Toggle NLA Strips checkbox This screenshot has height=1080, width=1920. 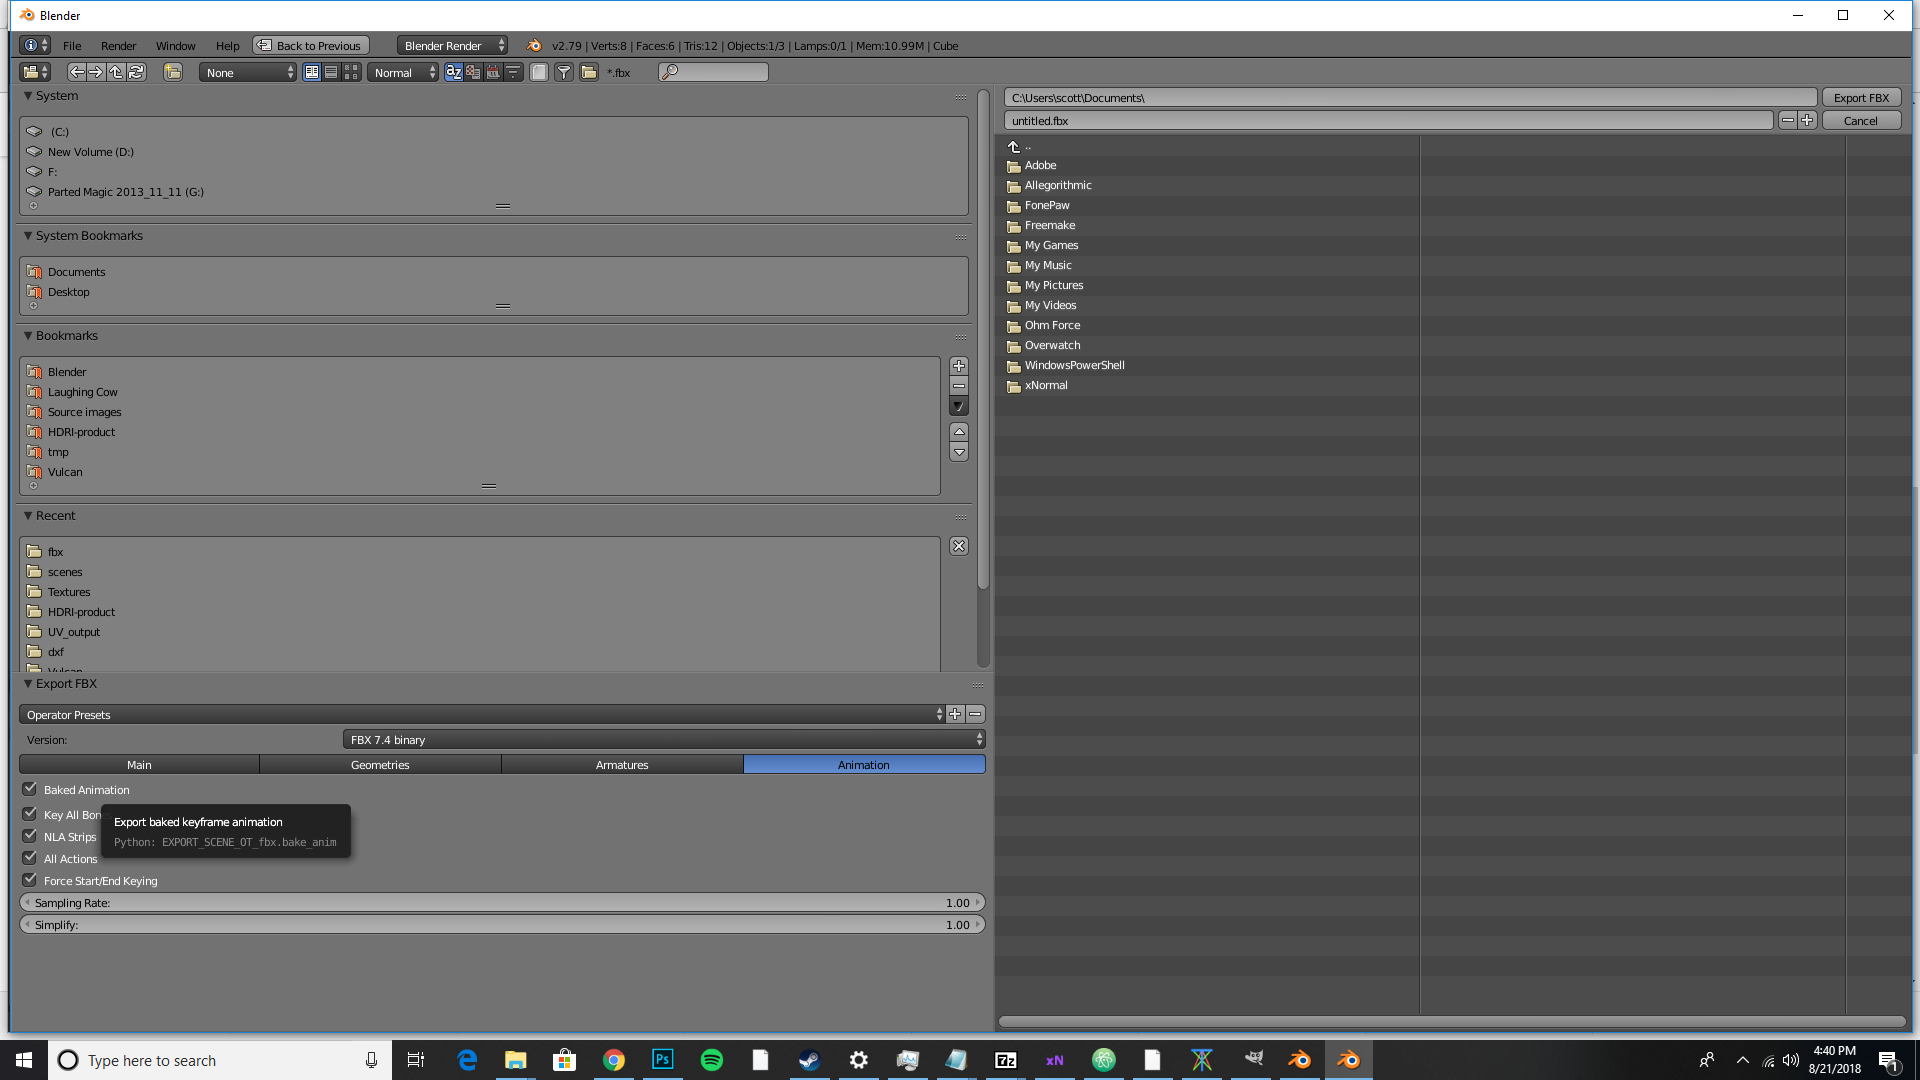(30, 836)
